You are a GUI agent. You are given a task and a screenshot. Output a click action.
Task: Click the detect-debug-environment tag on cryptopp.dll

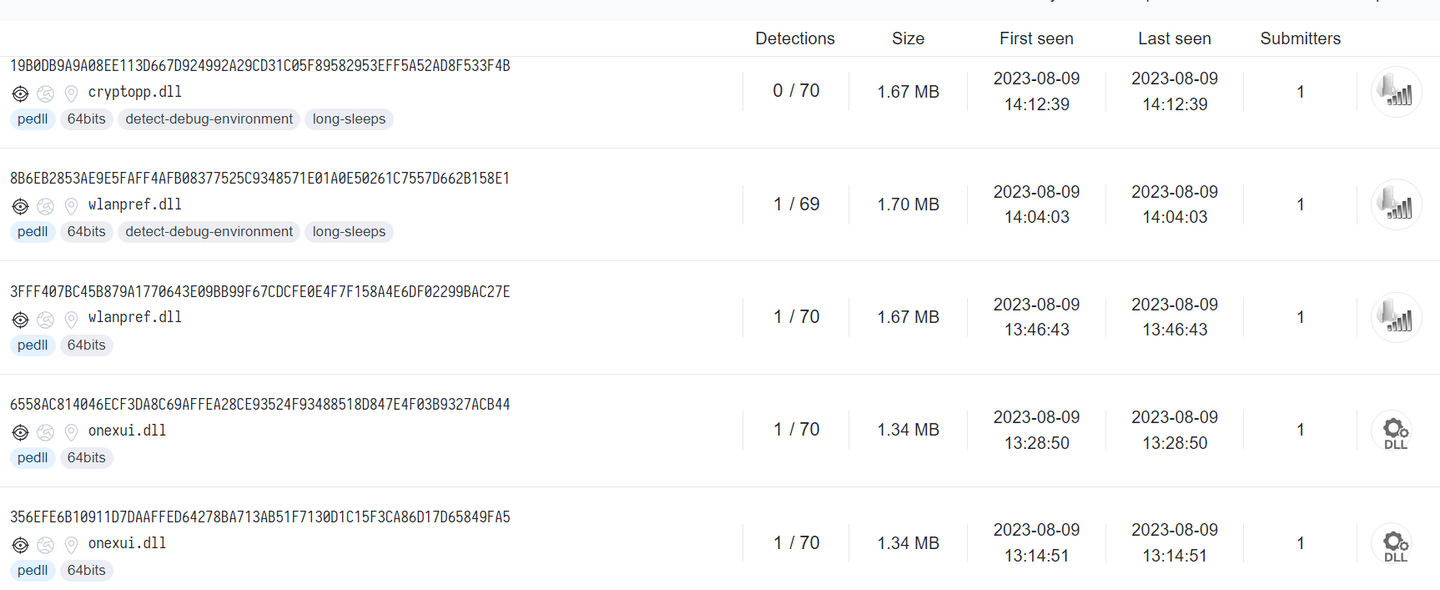click(209, 119)
